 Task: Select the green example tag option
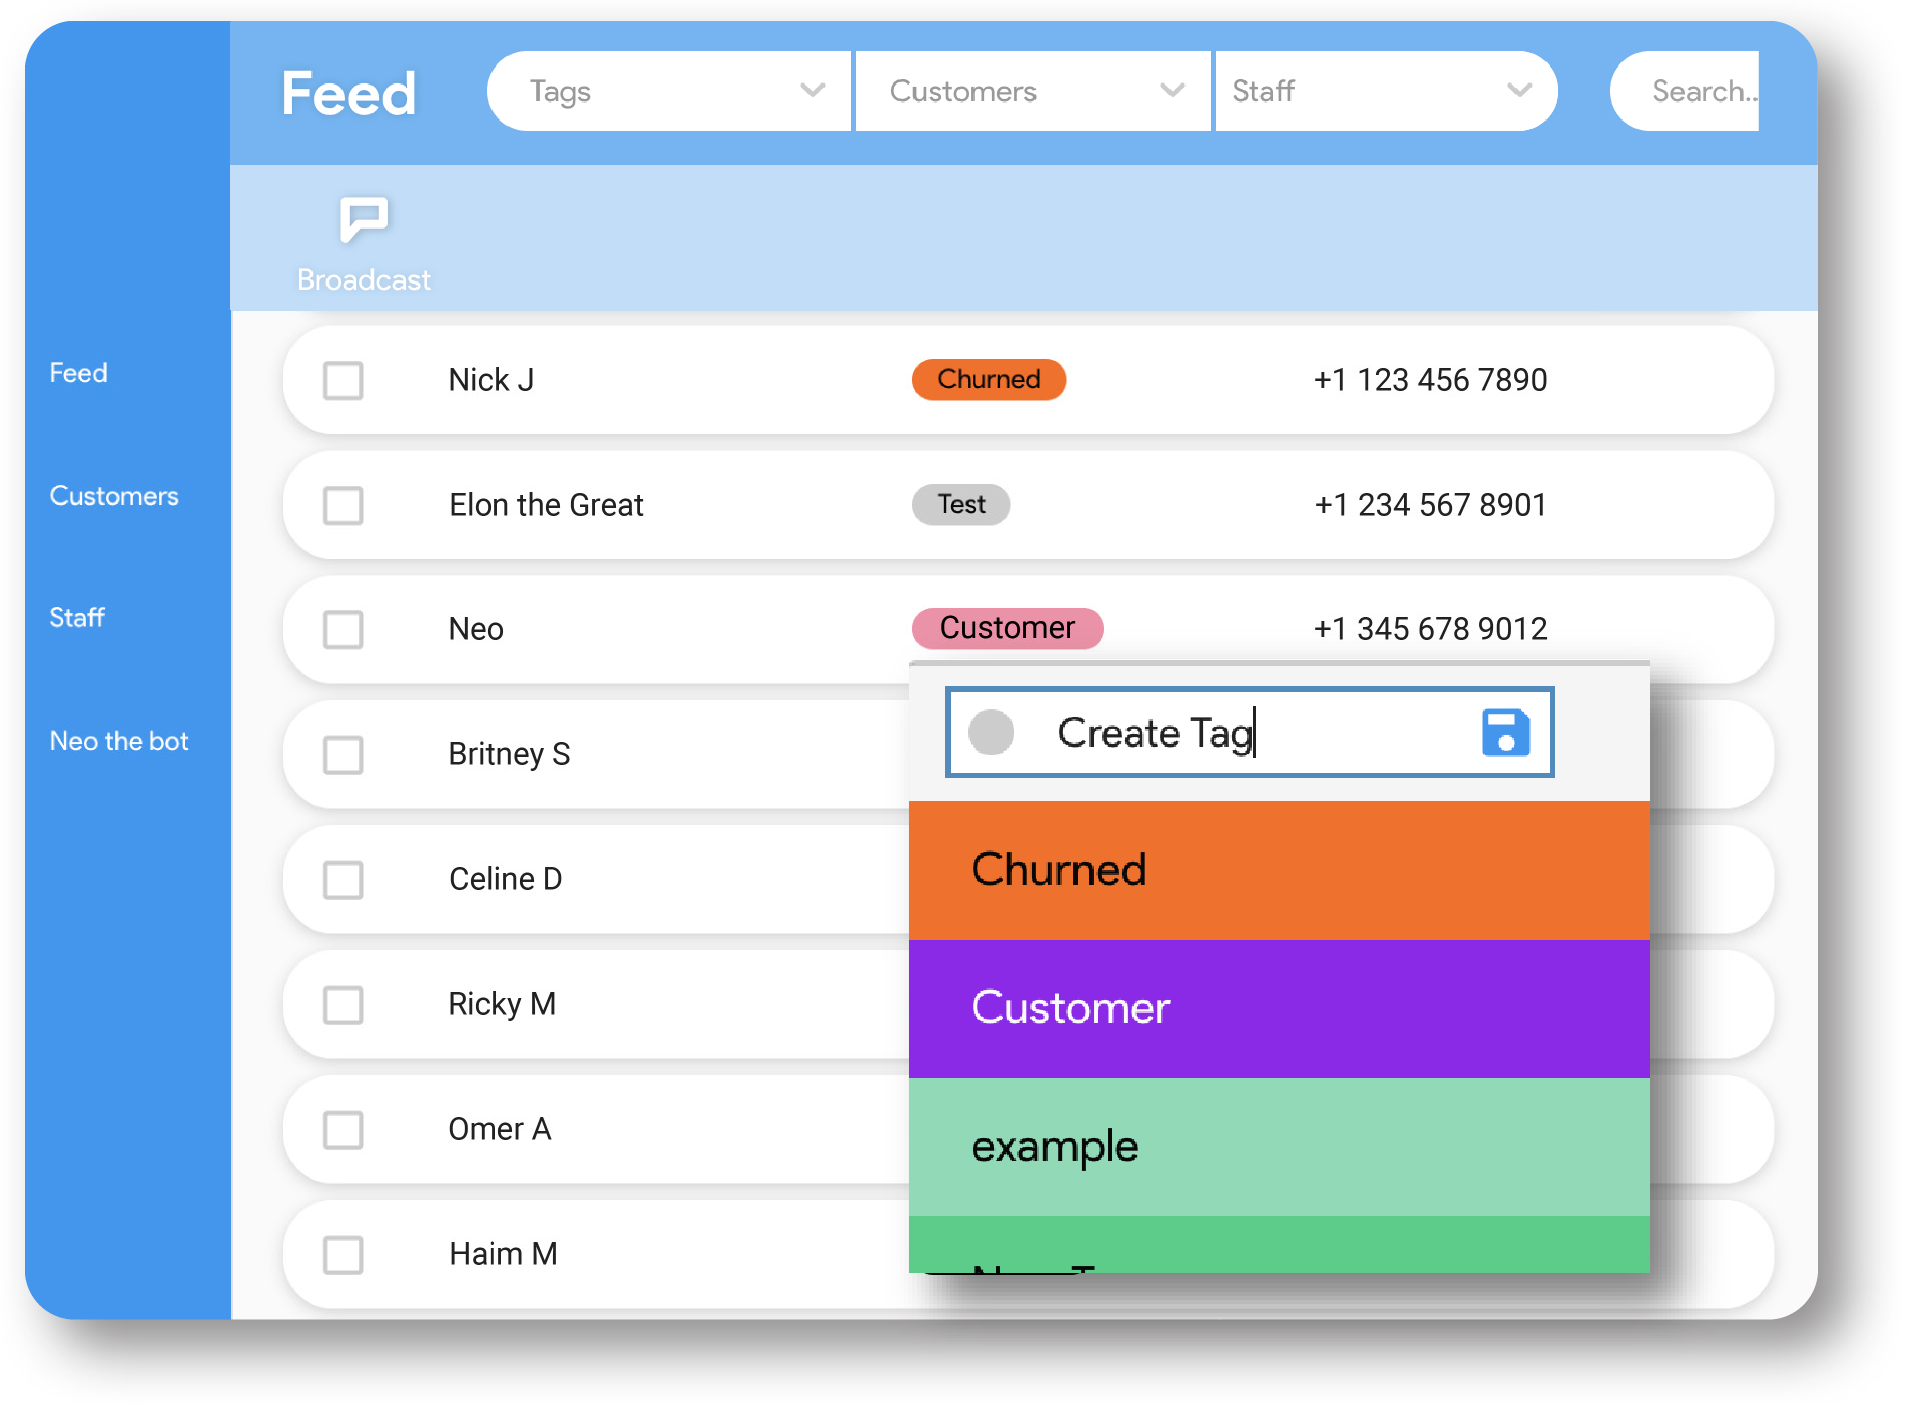1278,1146
